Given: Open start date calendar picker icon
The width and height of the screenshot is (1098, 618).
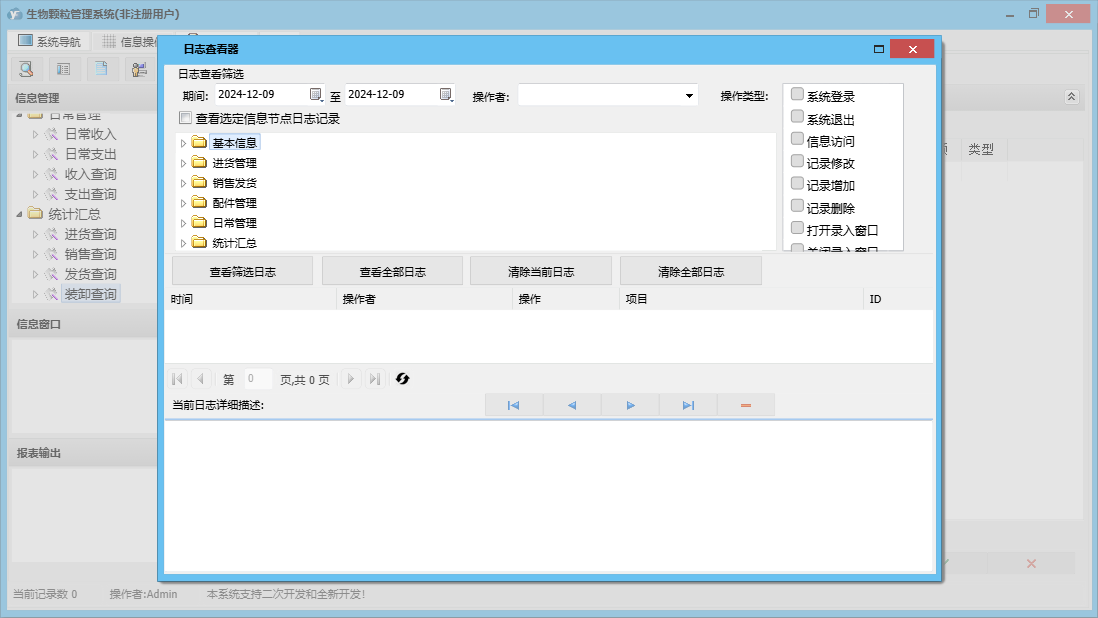Looking at the screenshot, I should [316, 94].
